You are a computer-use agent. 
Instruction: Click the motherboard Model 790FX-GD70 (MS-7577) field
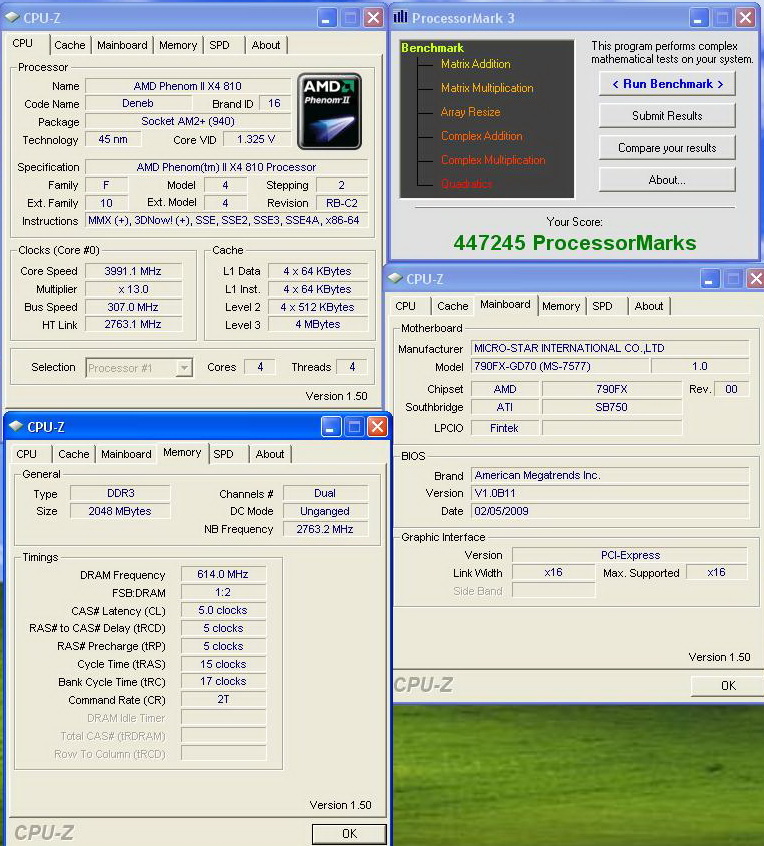[560, 366]
